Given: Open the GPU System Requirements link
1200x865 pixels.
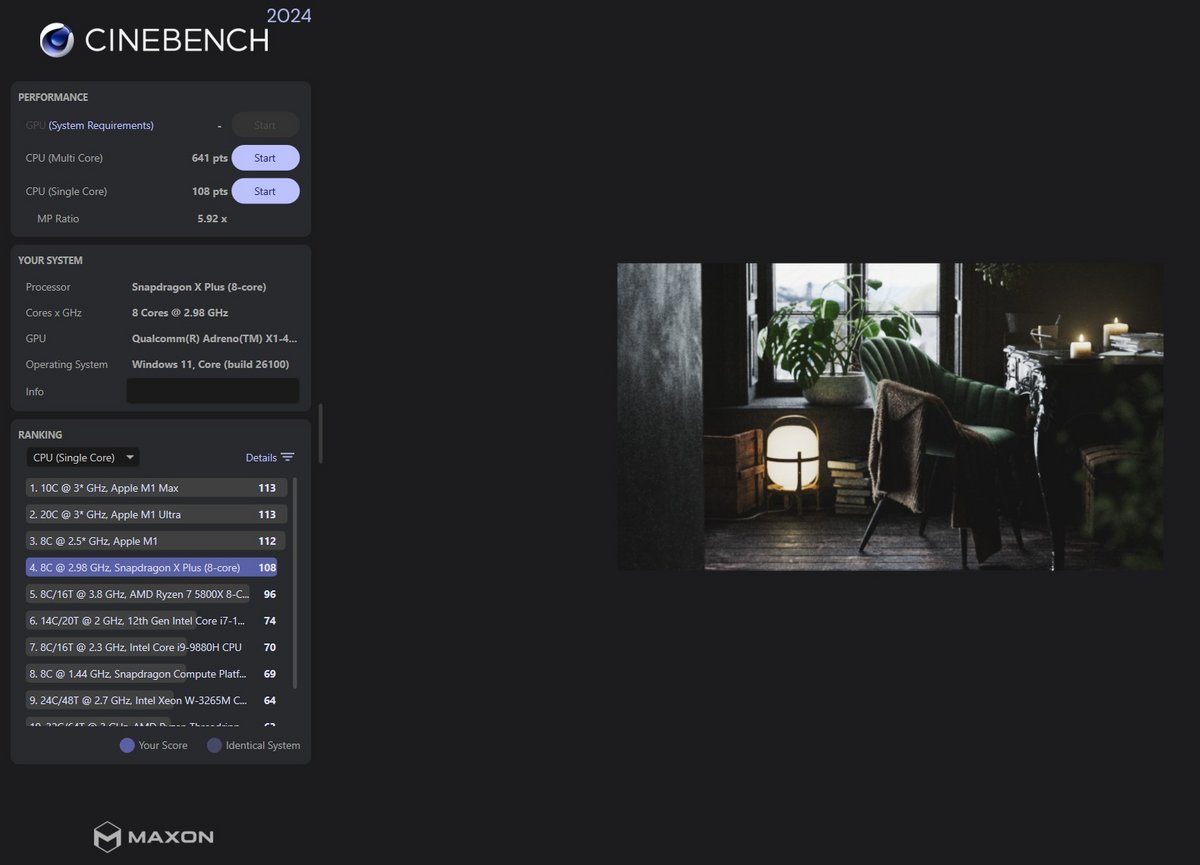Looking at the screenshot, I should [101, 126].
